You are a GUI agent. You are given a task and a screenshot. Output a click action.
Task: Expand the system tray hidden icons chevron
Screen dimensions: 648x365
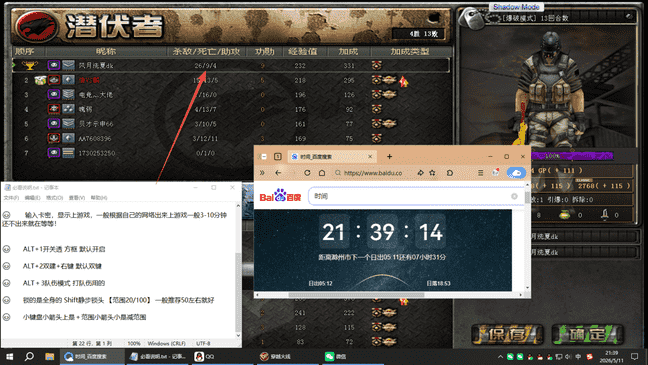[x=500, y=356]
